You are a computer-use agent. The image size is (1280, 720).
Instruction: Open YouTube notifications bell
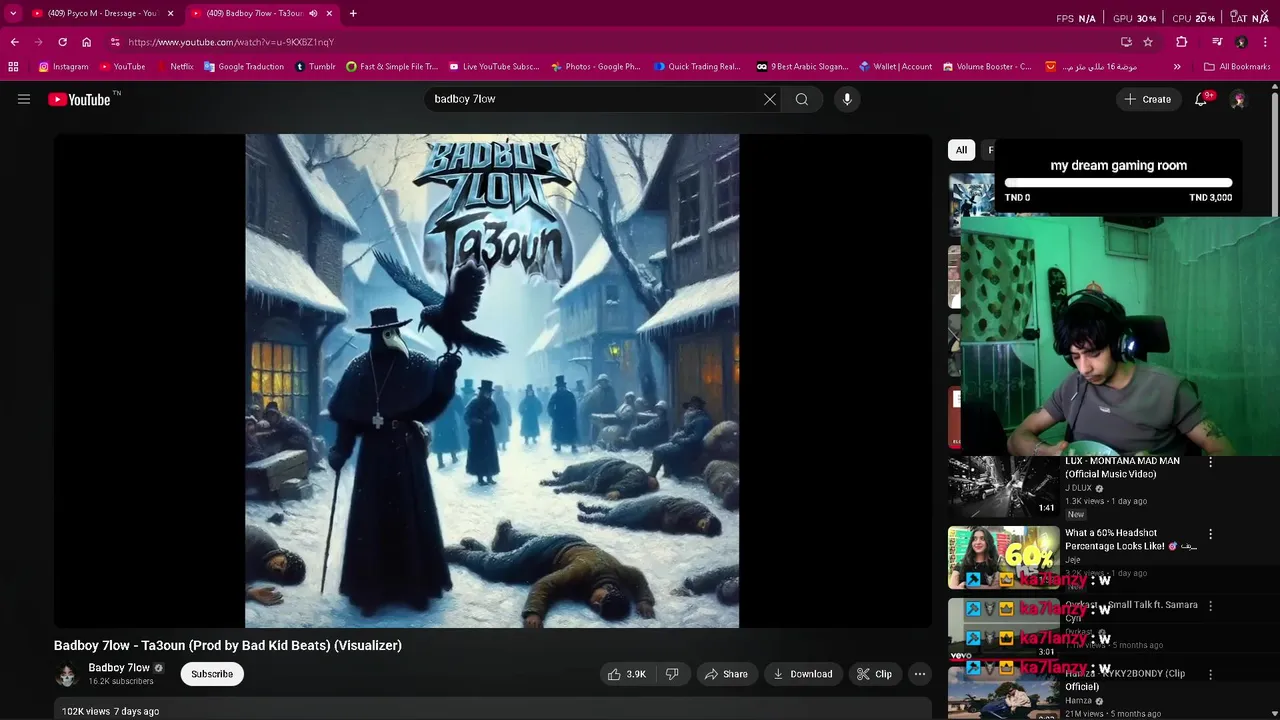[x=1202, y=99]
